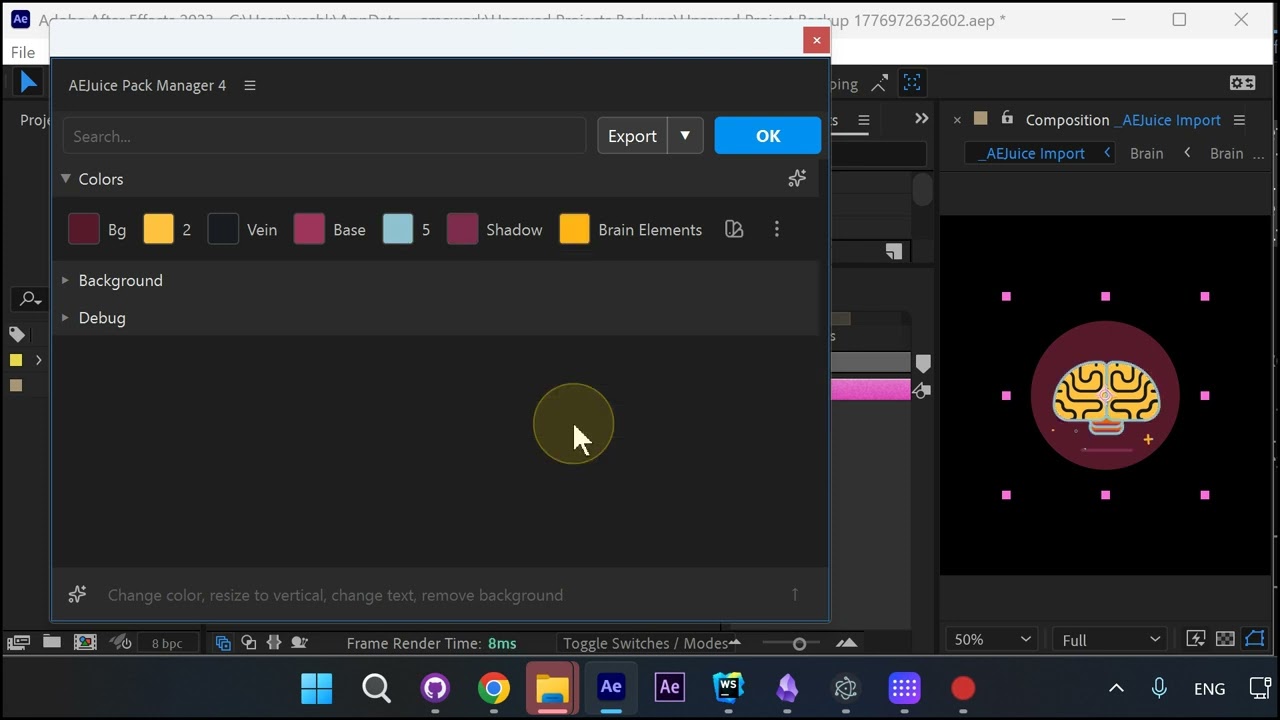Viewport: 1280px width, 720px height.
Task: Click the AI prompt input field
Action: [x=440, y=595]
